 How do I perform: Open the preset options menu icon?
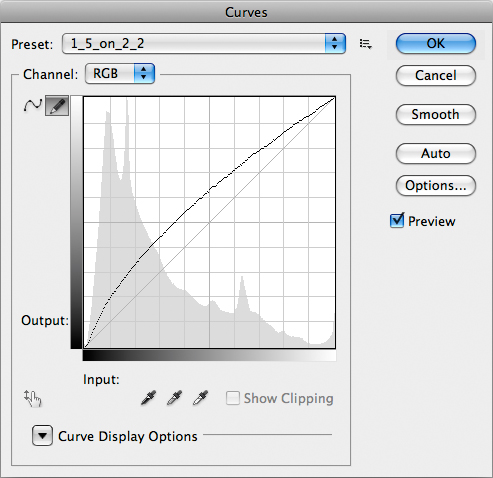click(x=366, y=44)
